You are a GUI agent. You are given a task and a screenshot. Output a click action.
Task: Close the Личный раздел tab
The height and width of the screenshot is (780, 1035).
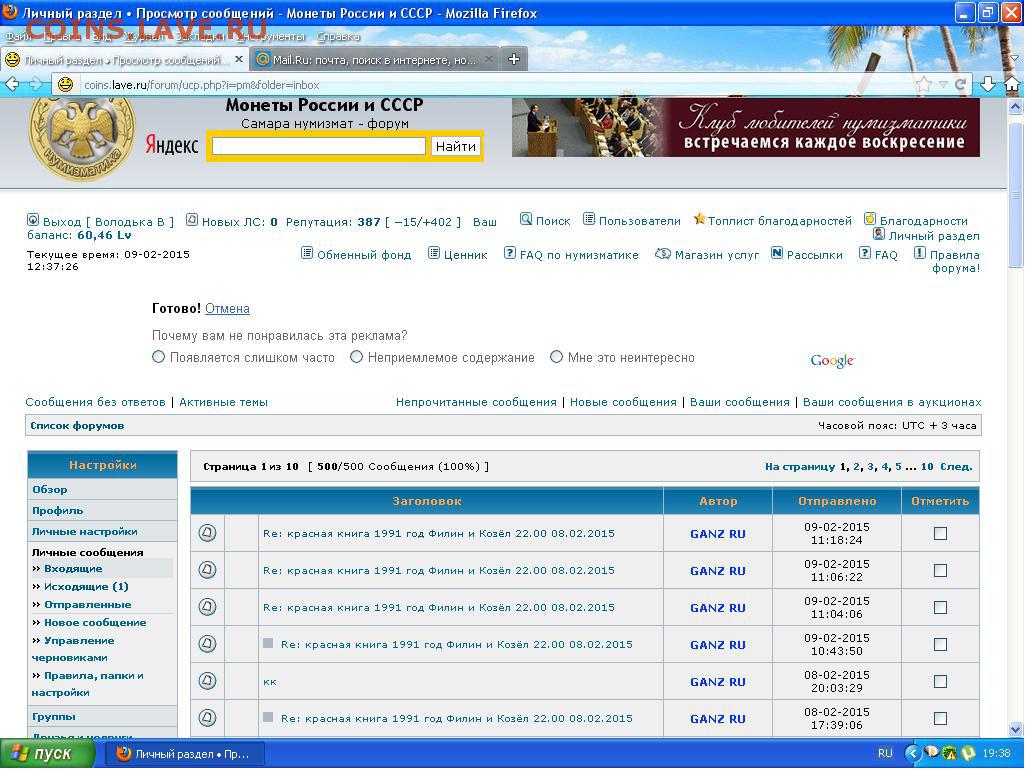pos(239,59)
